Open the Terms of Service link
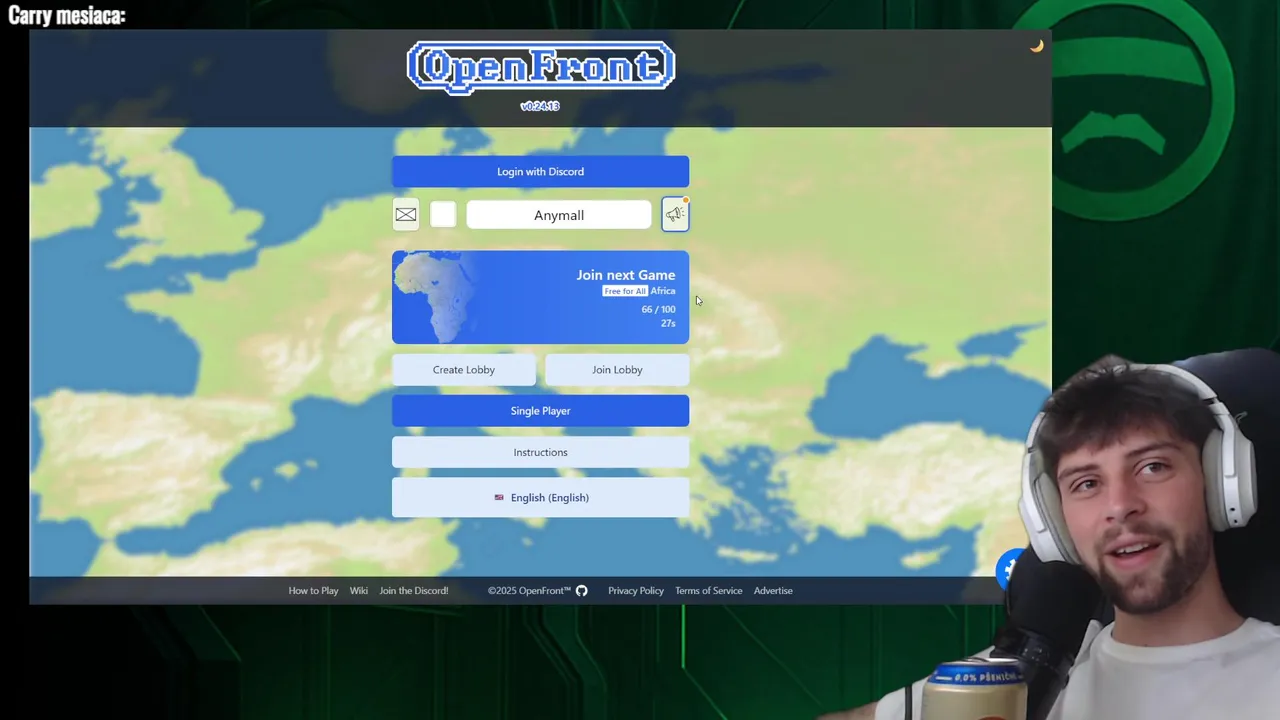The width and height of the screenshot is (1280, 720). [708, 591]
